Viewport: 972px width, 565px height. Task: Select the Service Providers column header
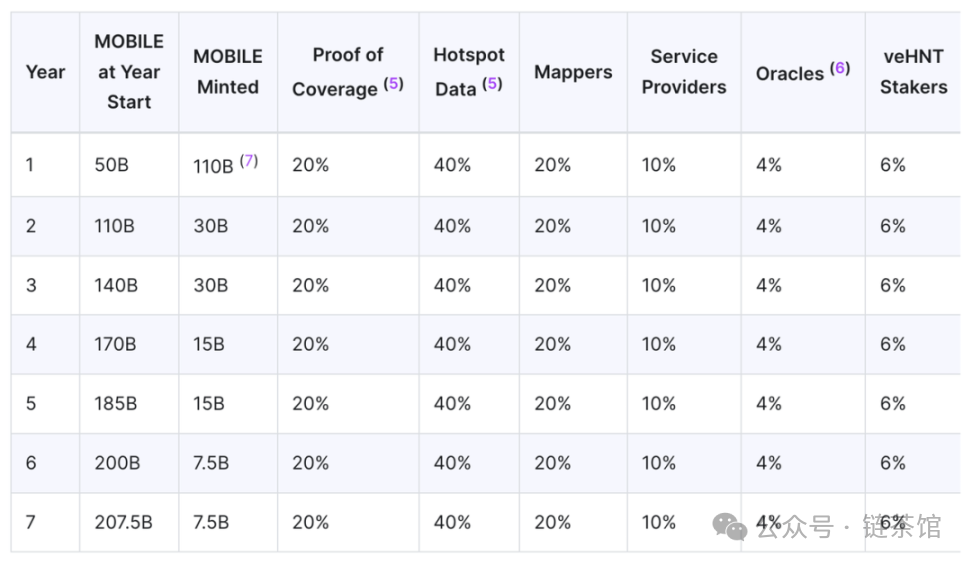[x=684, y=72]
